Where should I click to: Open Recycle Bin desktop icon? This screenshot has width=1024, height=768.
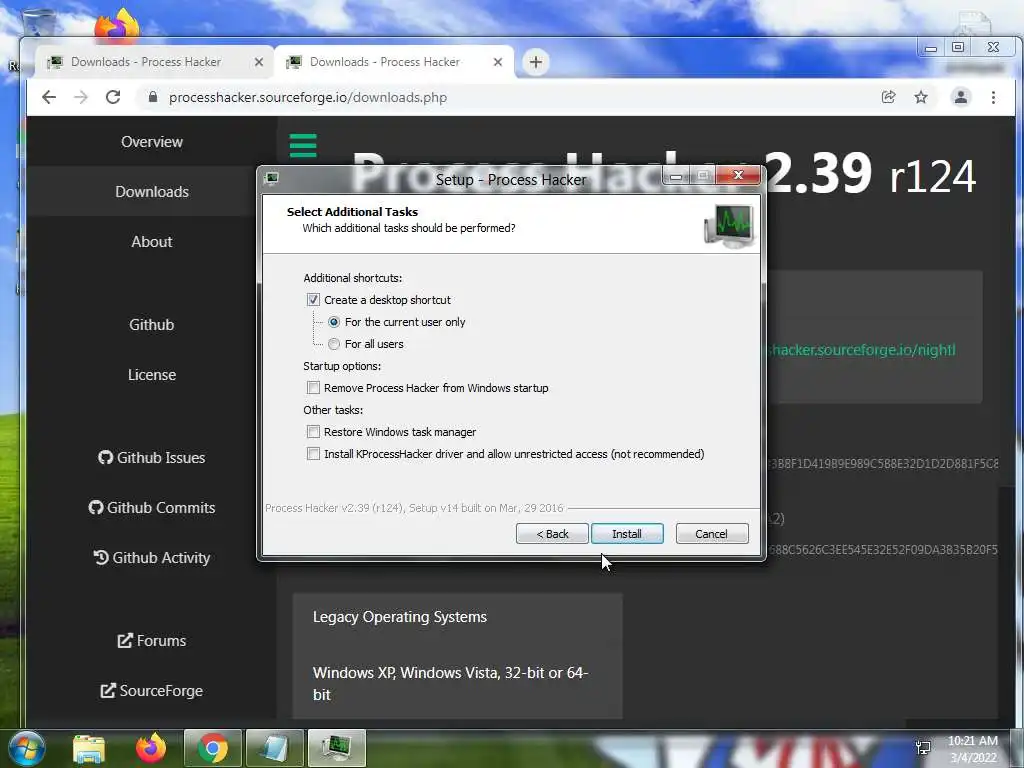[x=39, y=22]
